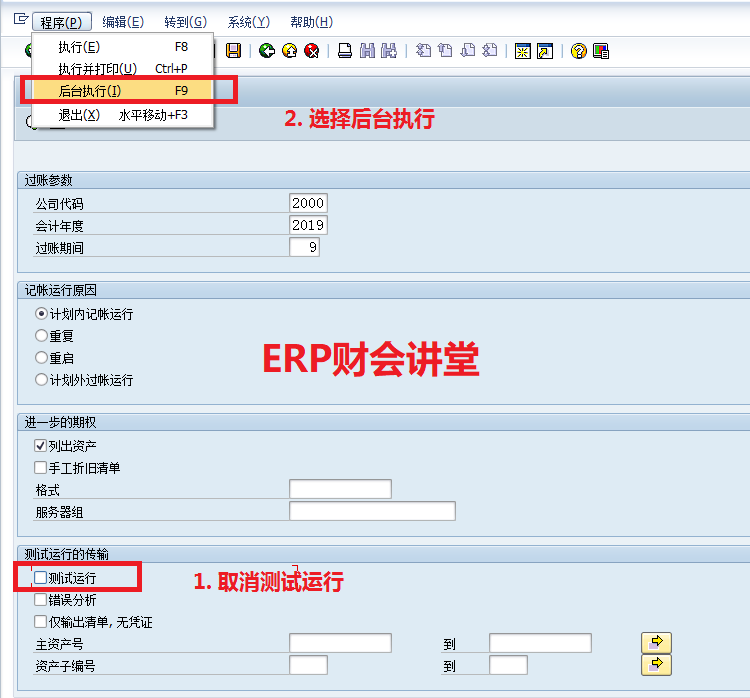This screenshot has width=750, height=698.
Task: Open multiple selection for 主资产号
Action: (x=655, y=643)
